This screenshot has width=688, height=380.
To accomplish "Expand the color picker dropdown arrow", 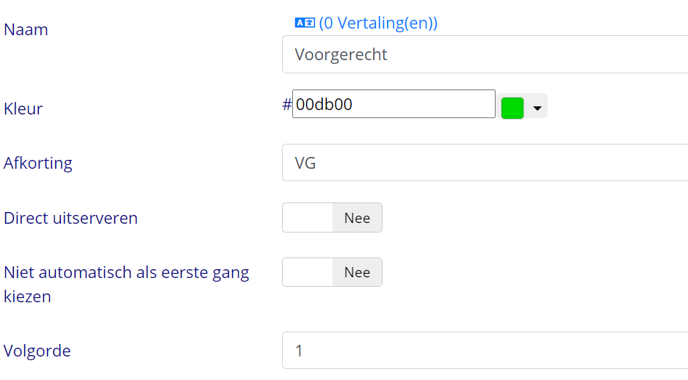I will [537, 108].
